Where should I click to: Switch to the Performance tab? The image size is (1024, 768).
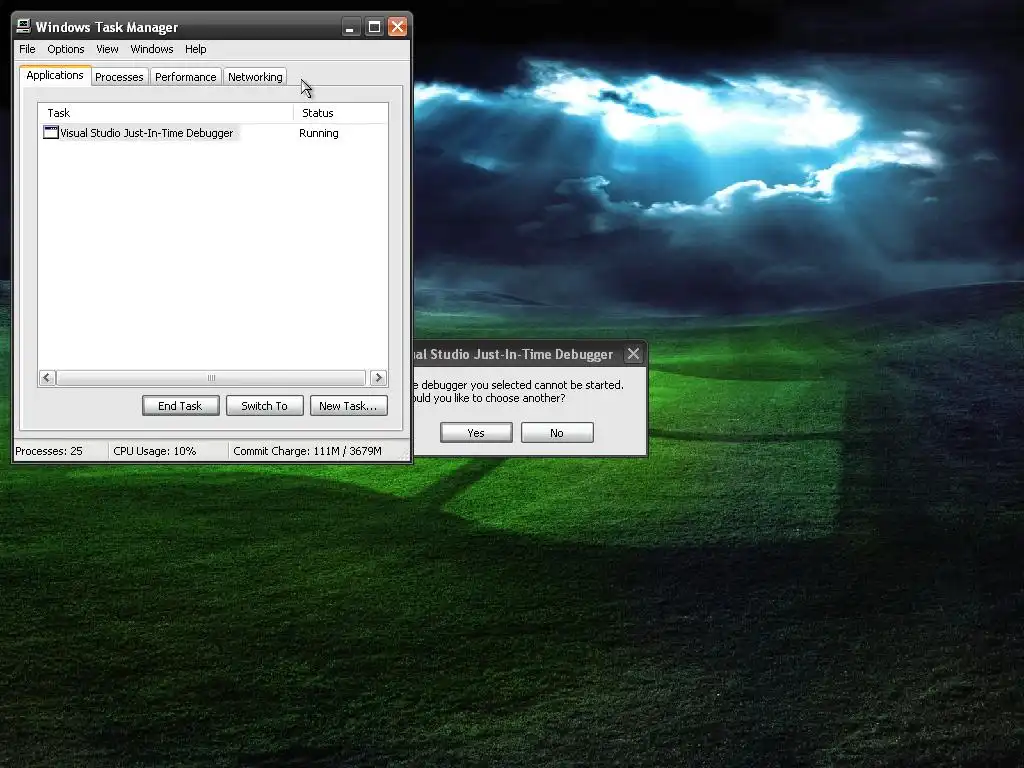(x=185, y=77)
